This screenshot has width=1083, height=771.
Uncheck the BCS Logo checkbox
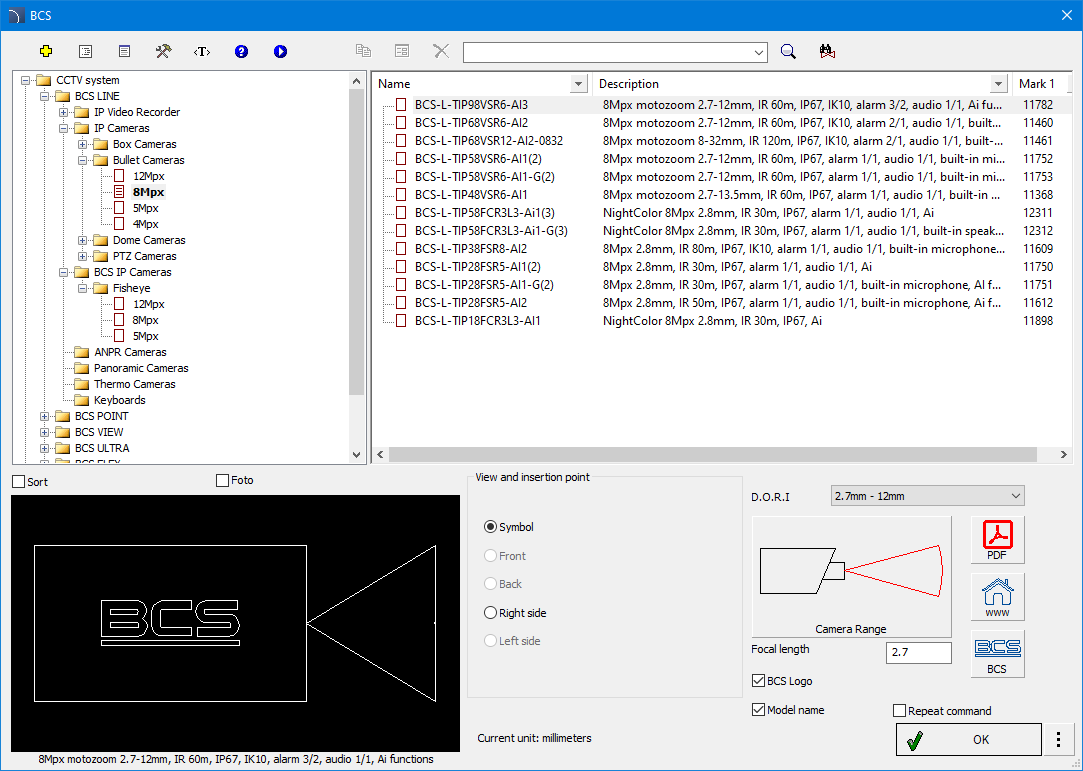pos(758,681)
